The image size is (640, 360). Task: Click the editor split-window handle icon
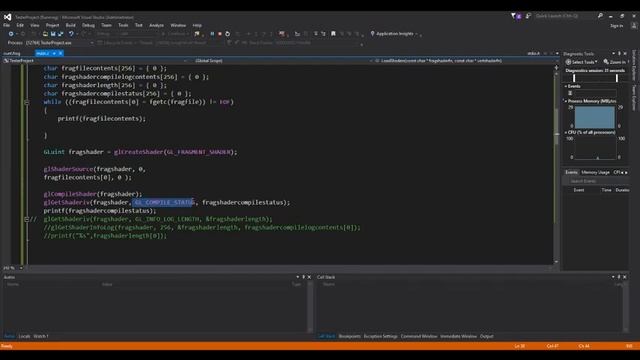point(556,68)
